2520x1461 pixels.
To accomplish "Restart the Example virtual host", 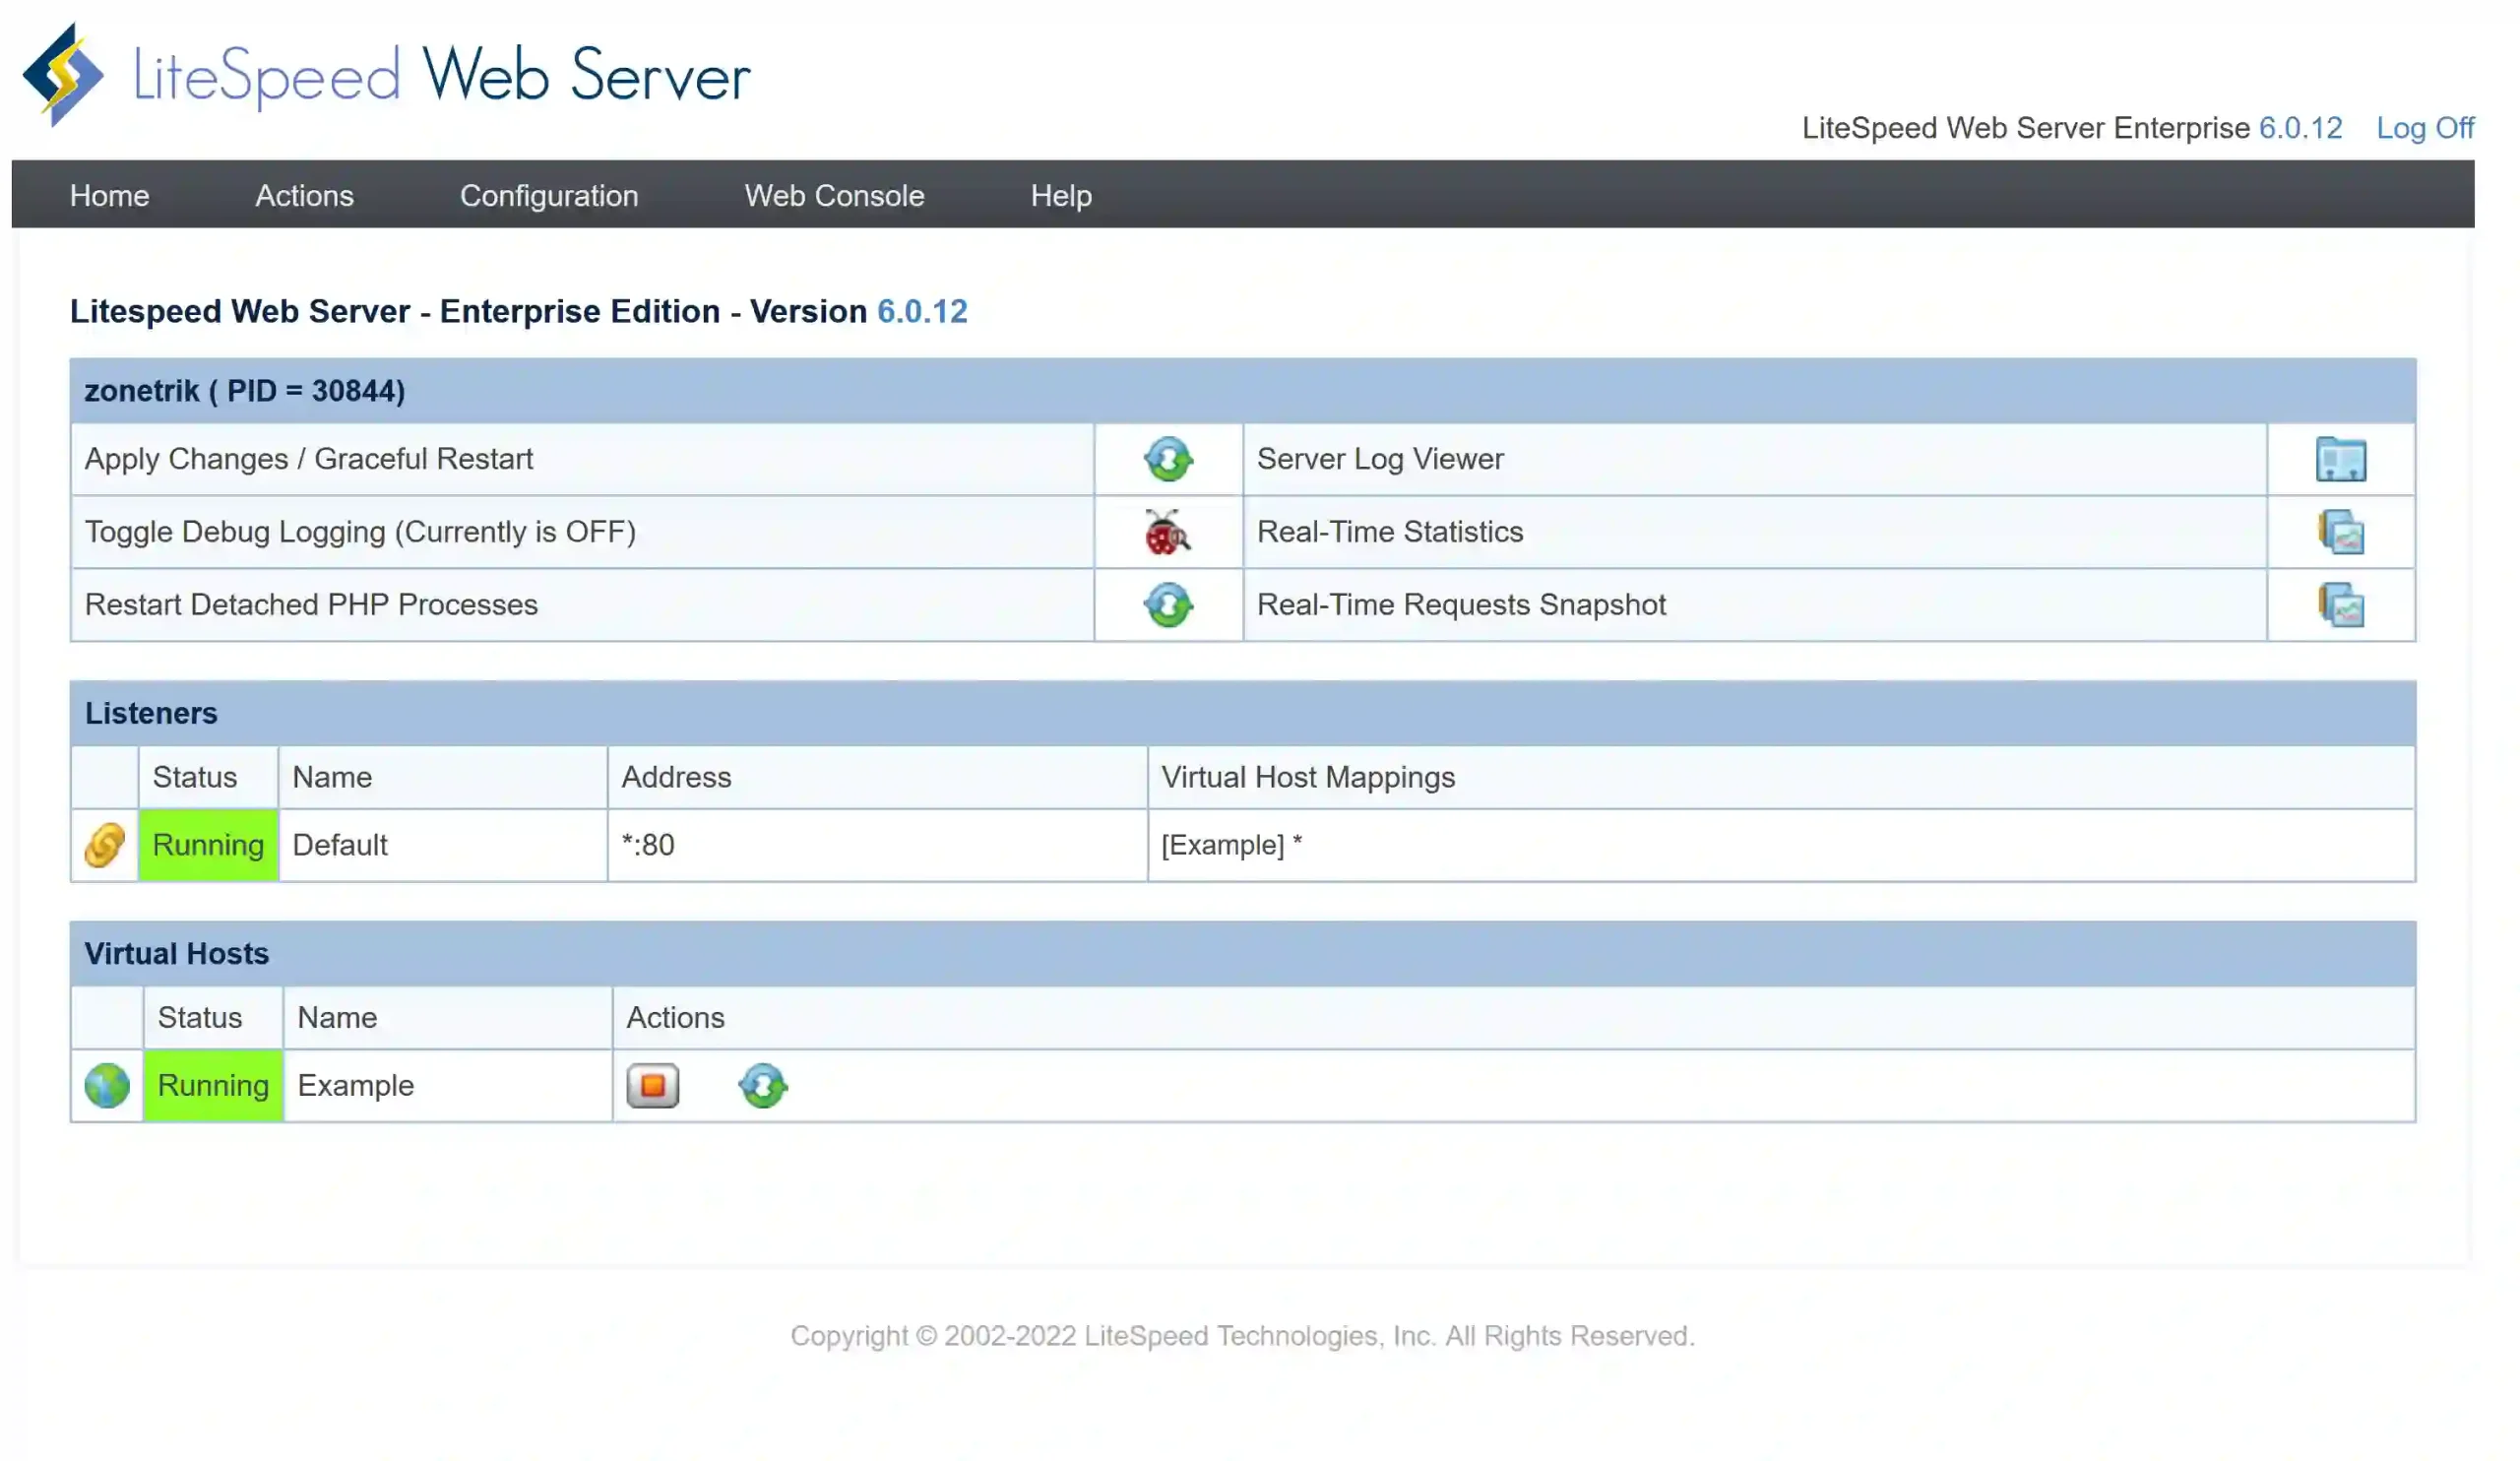I will click(763, 1086).
